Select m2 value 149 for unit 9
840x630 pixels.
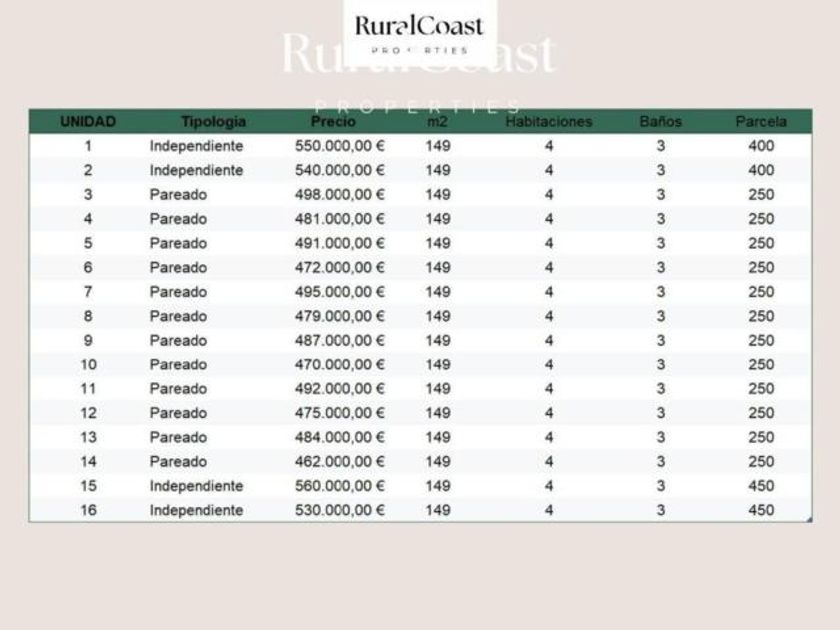438,340
